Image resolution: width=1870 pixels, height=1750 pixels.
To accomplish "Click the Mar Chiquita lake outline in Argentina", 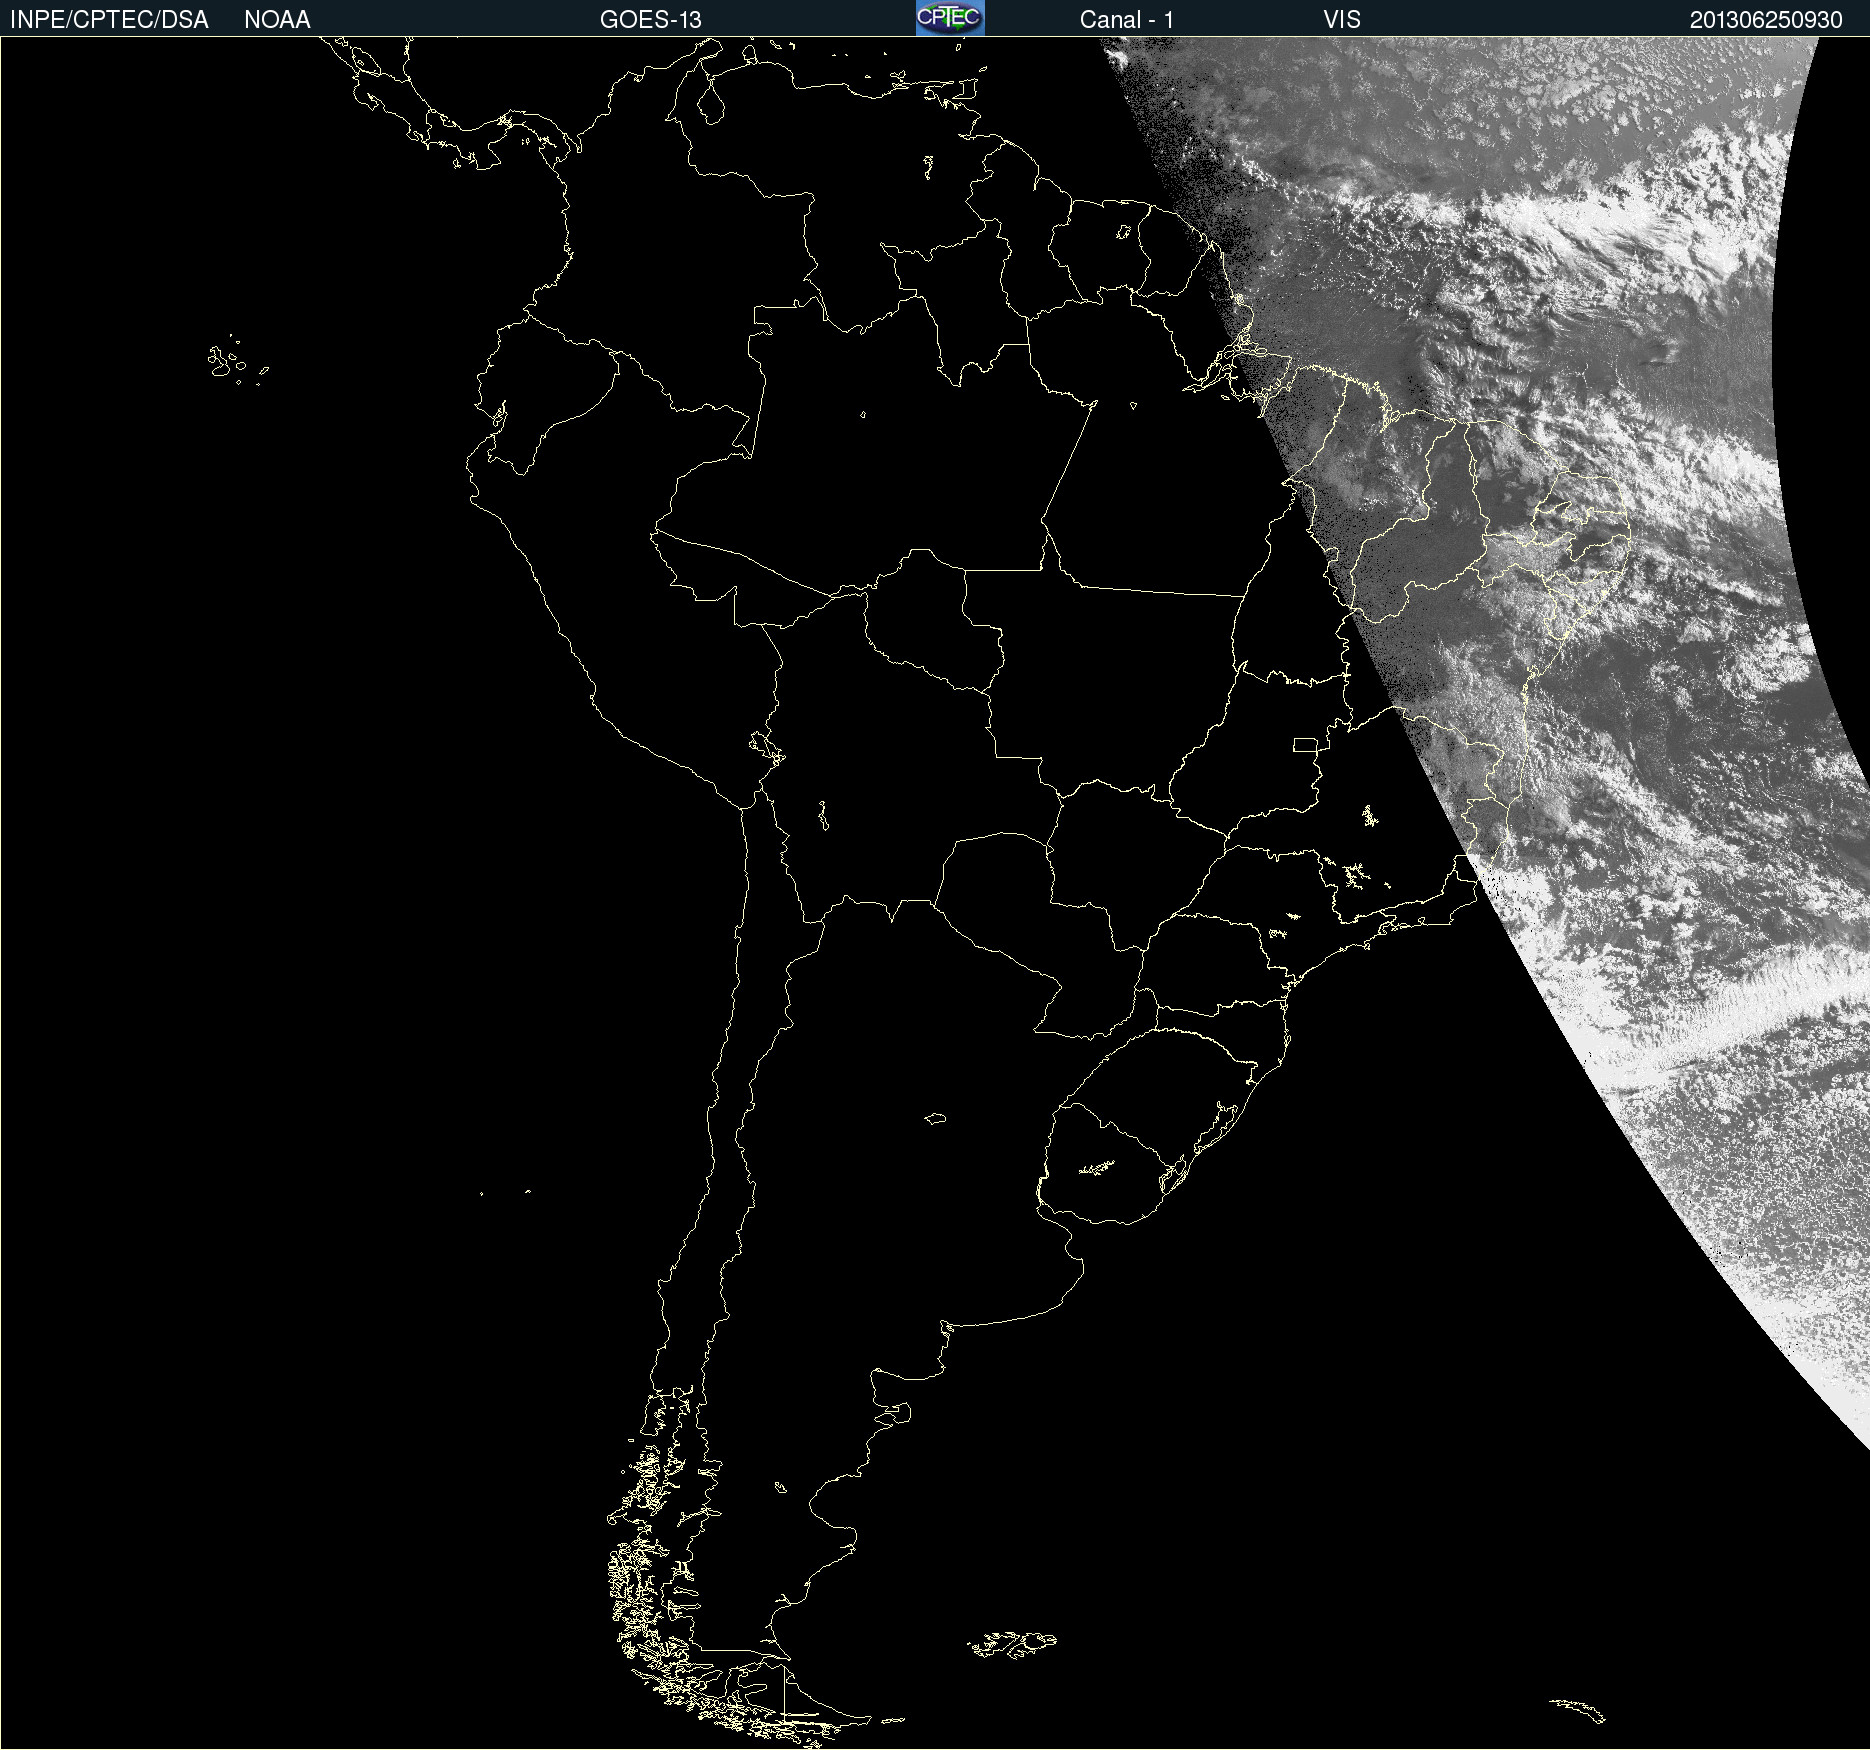I will (x=936, y=1118).
